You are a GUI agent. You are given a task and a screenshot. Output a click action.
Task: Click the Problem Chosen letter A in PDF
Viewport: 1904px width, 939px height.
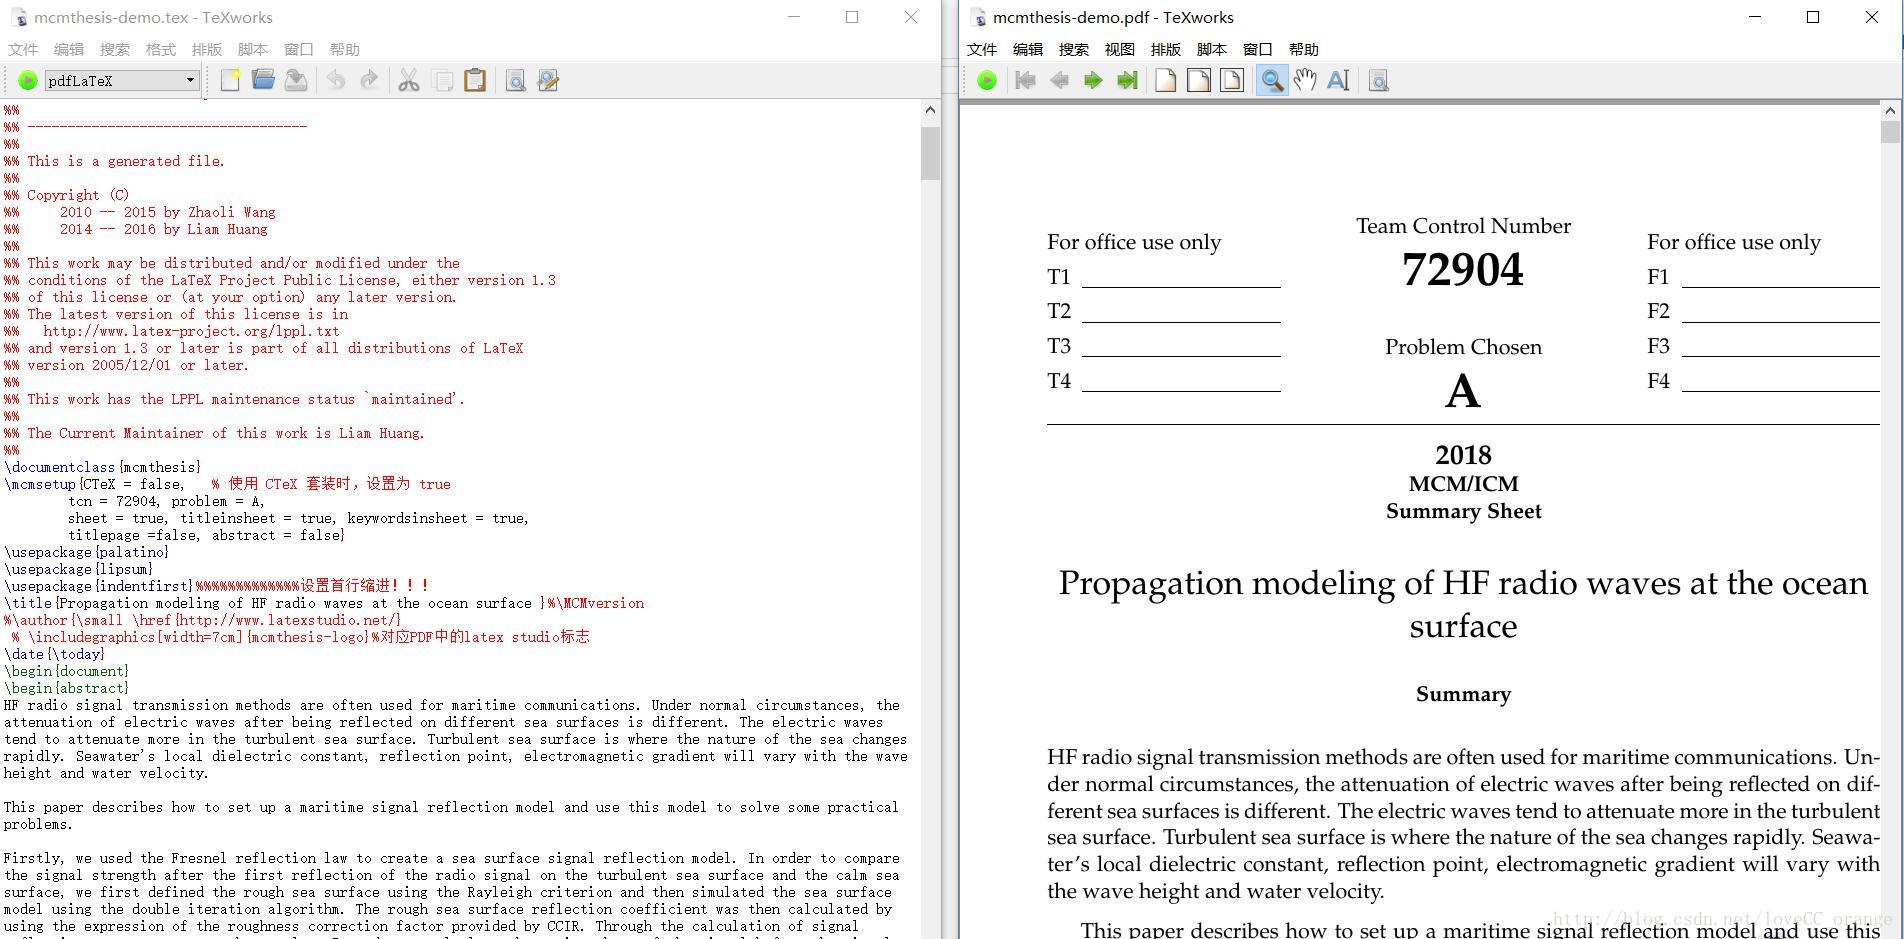click(x=1463, y=391)
